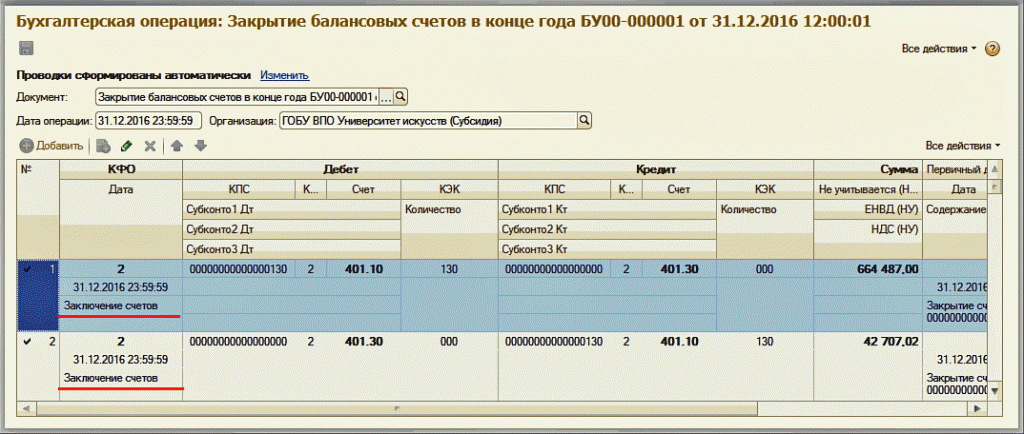Image resolution: width=1024 pixels, height=434 pixels.
Task: Click the Дебет column header
Action: pos(340,170)
